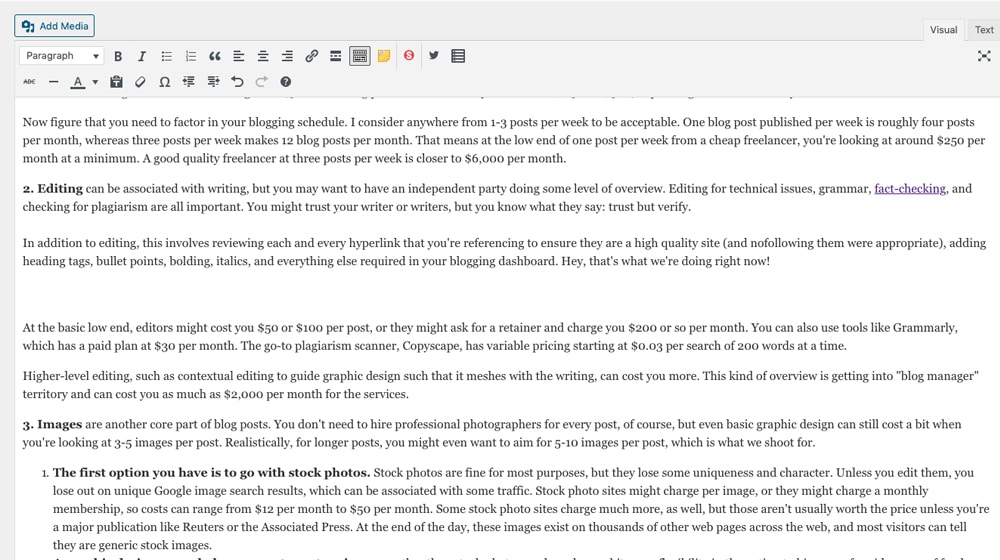Align text right
The image size is (1000, 560).
point(287,56)
